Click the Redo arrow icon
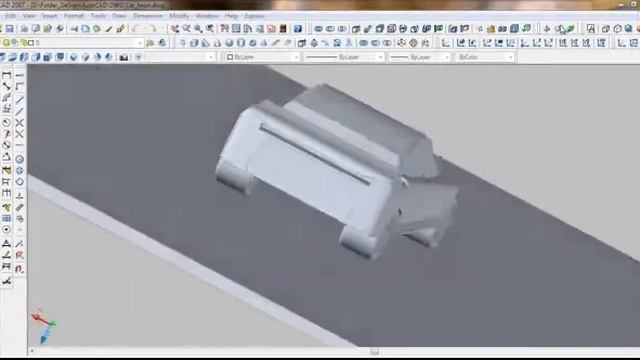The height and width of the screenshot is (360, 640). [152, 29]
